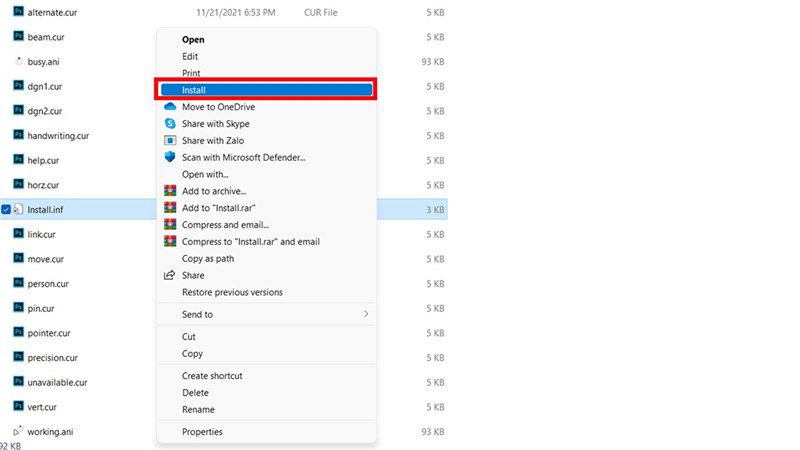Select Create shortcut
This screenshot has height=450, width=800.
tap(212, 376)
